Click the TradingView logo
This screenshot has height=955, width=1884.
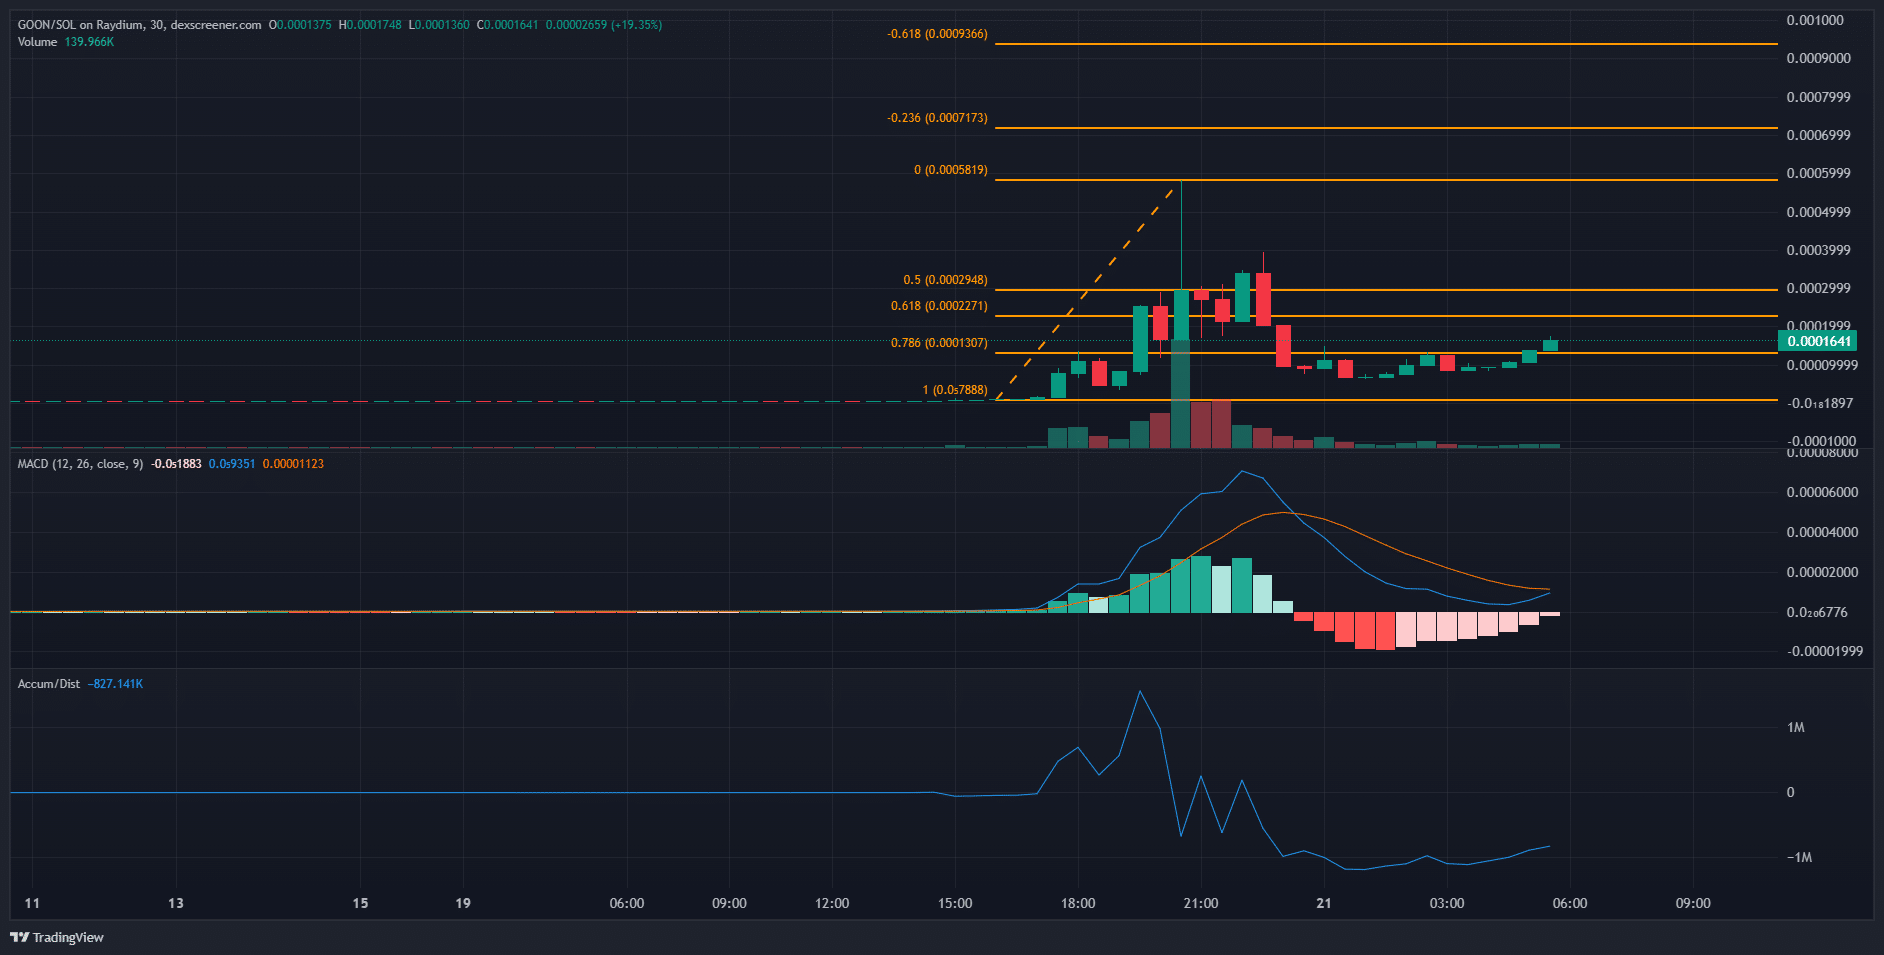(56, 937)
